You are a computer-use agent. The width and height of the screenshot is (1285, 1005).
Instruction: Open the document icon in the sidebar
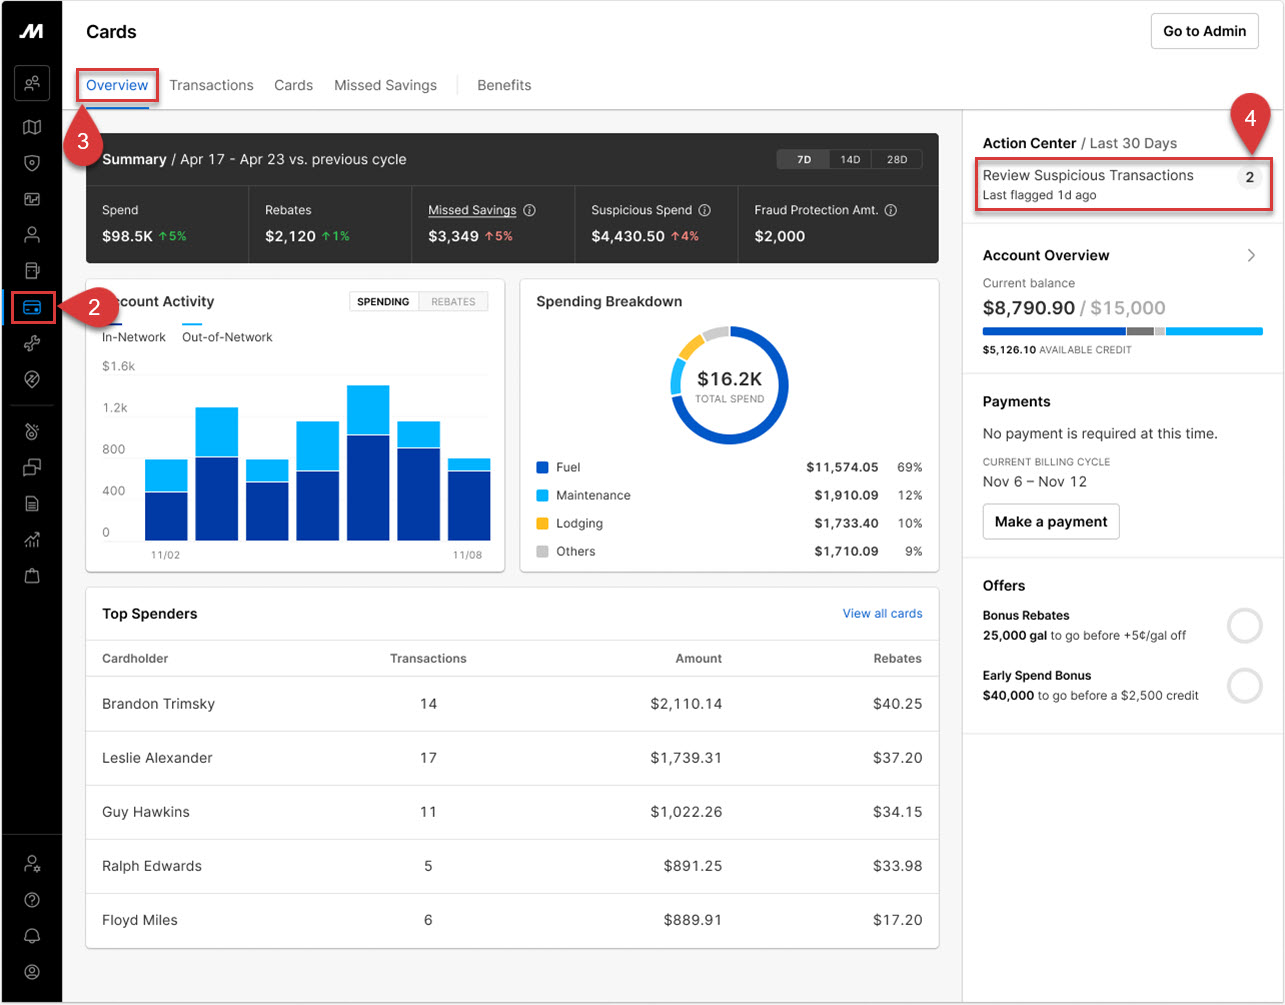point(33,502)
